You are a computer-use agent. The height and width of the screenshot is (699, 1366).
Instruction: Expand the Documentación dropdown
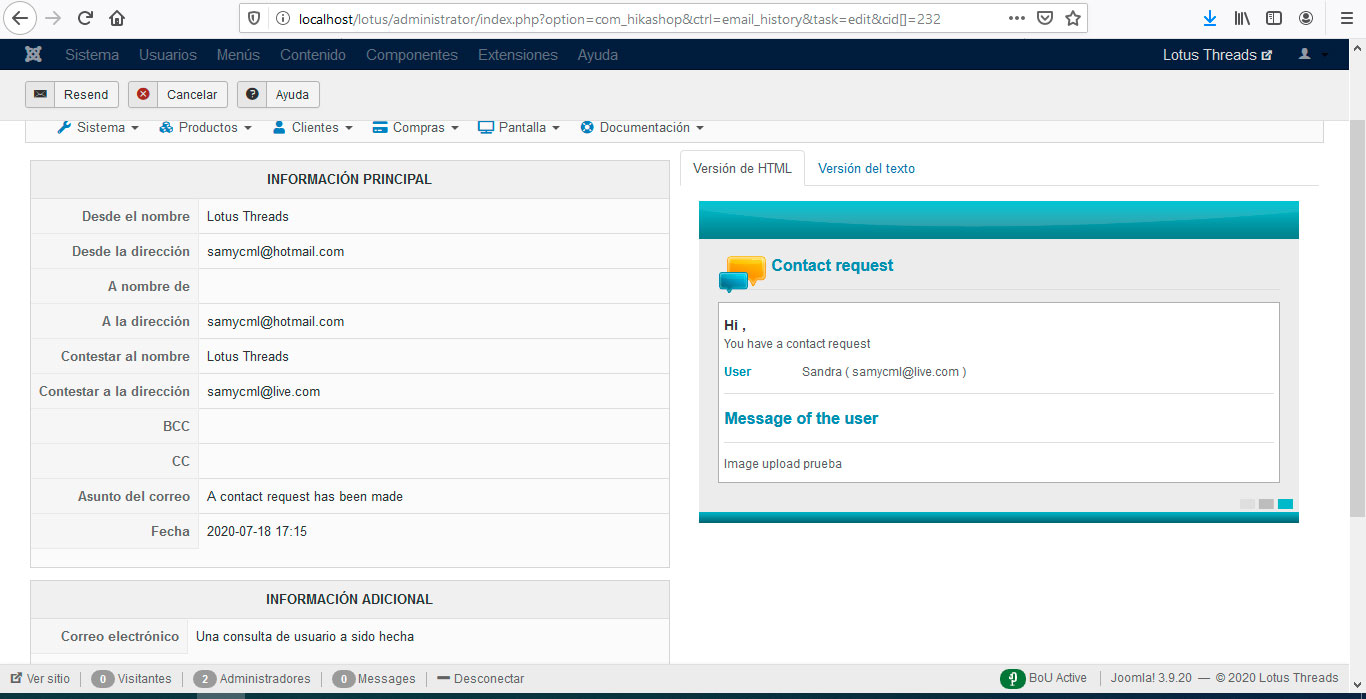pyautogui.click(x=642, y=127)
